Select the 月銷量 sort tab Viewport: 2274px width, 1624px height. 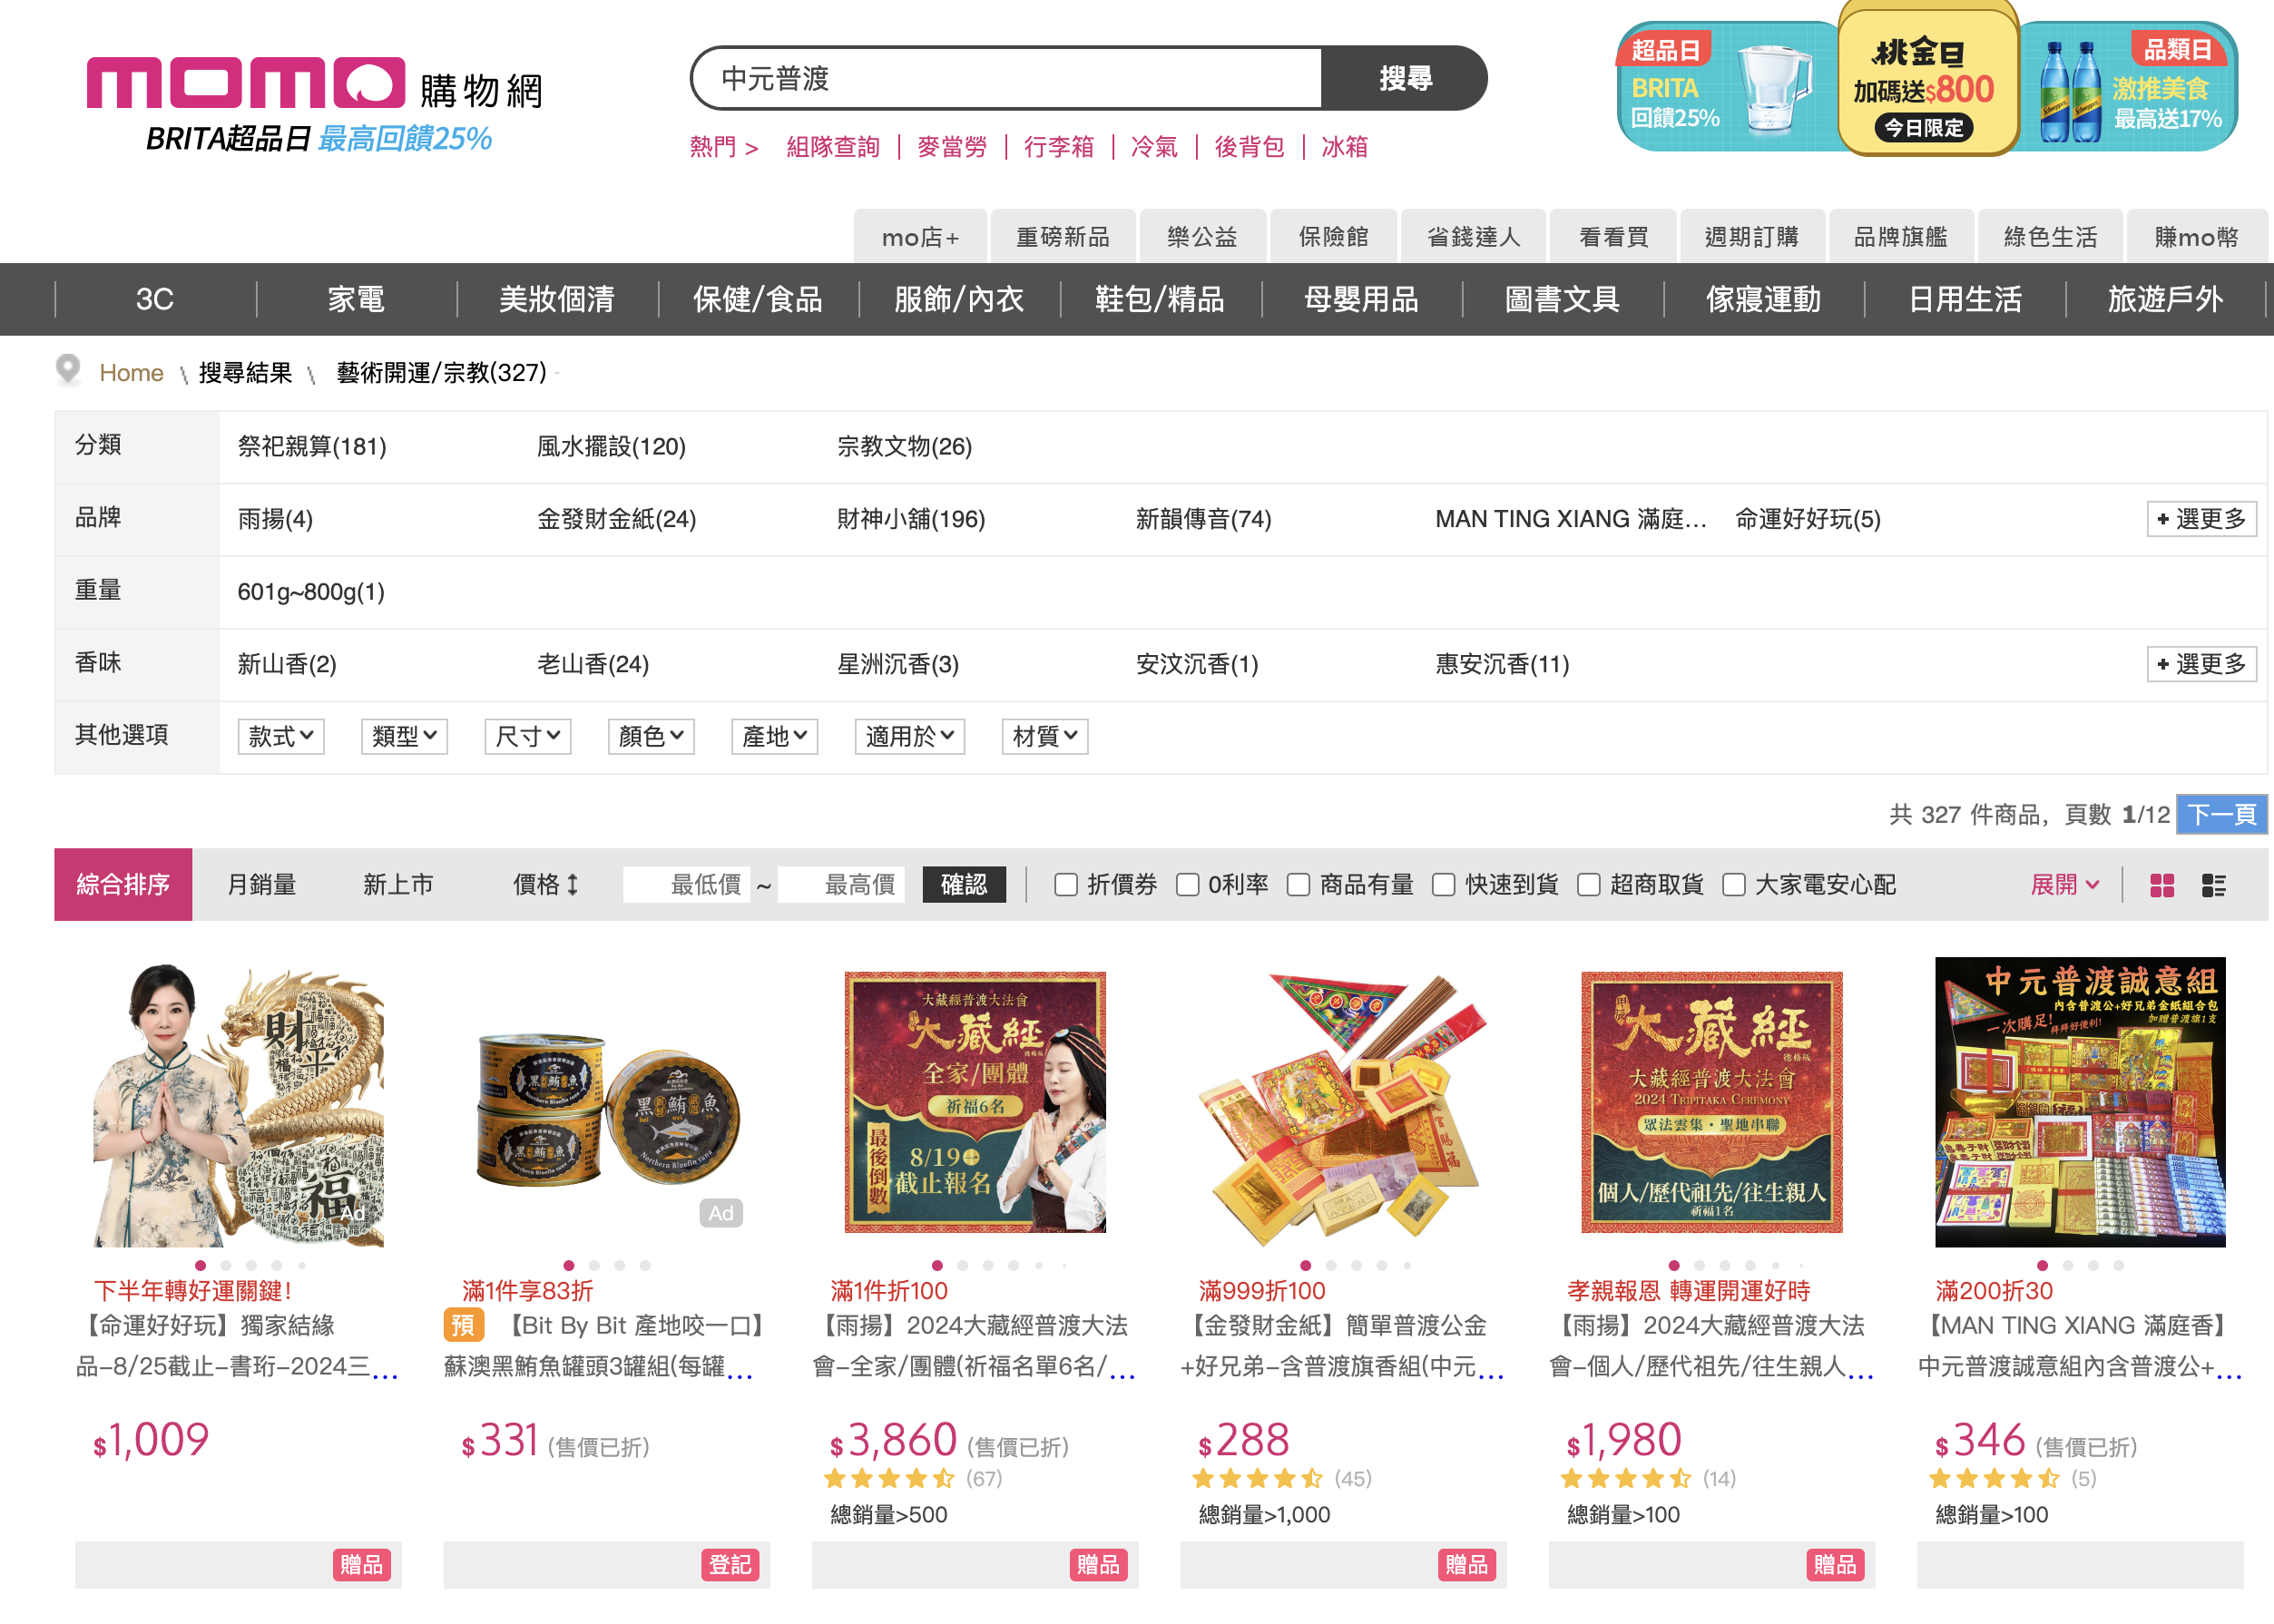click(x=261, y=884)
